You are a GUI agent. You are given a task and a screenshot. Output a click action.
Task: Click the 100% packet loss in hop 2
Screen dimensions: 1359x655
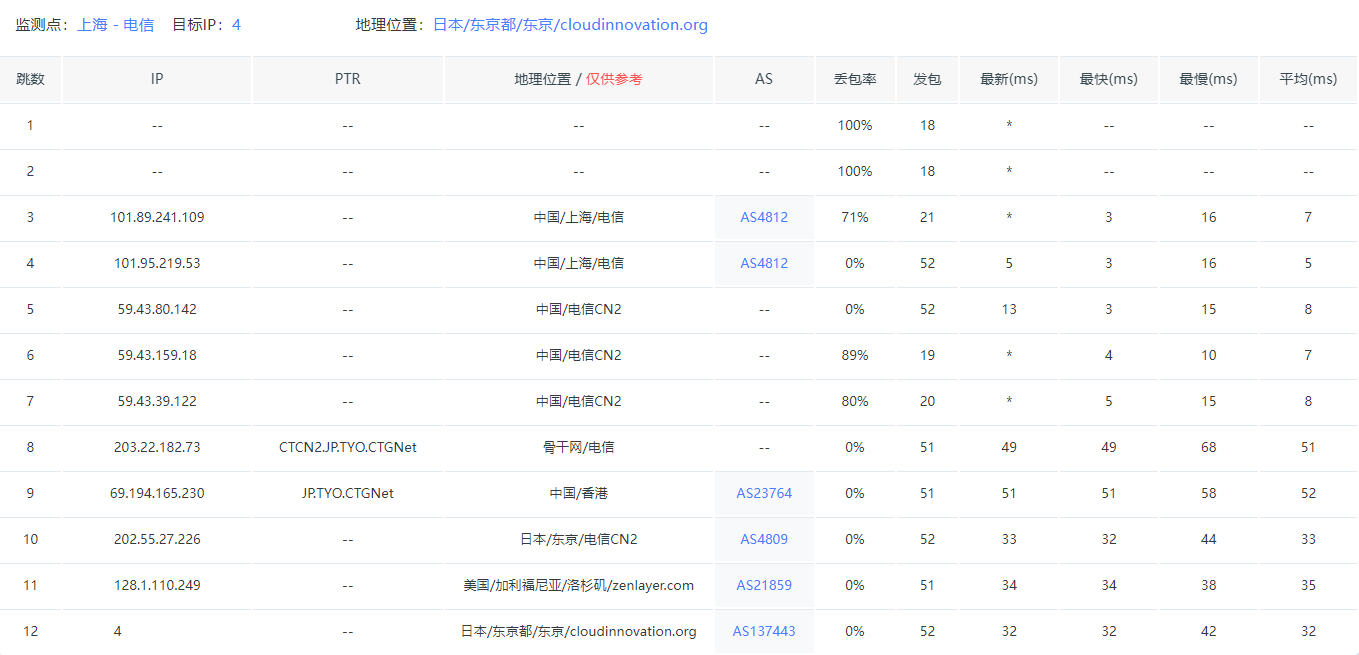(x=855, y=171)
